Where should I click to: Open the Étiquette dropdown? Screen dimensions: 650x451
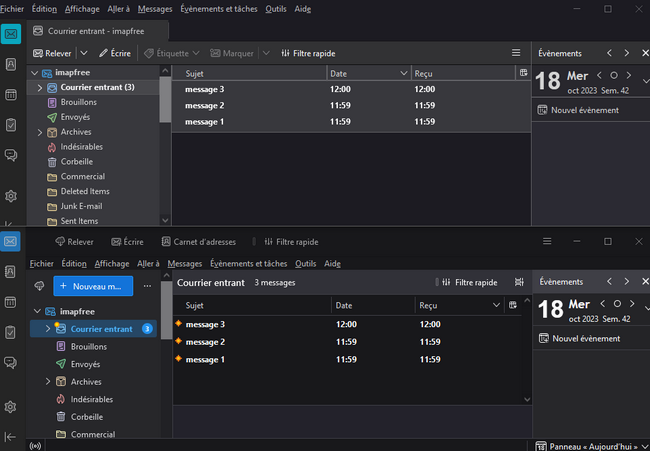[x=171, y=53]
